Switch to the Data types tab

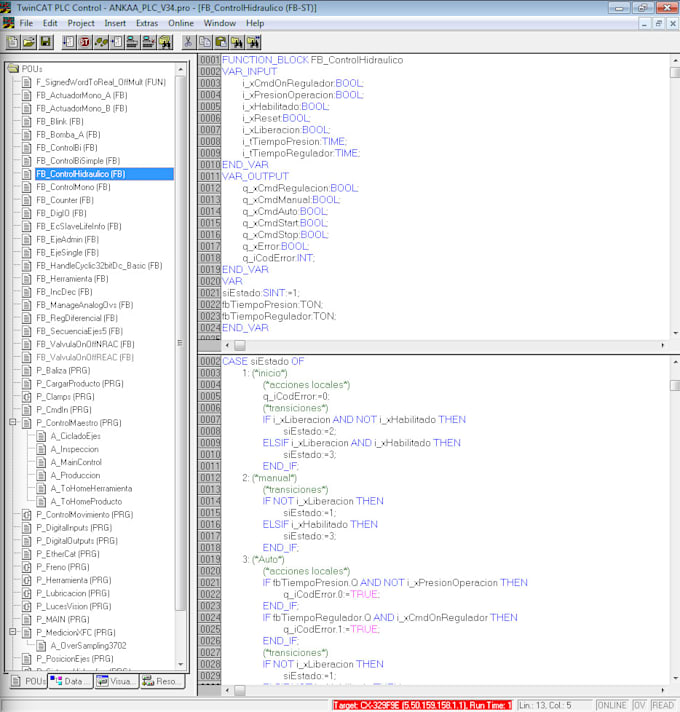pos(70,681)
